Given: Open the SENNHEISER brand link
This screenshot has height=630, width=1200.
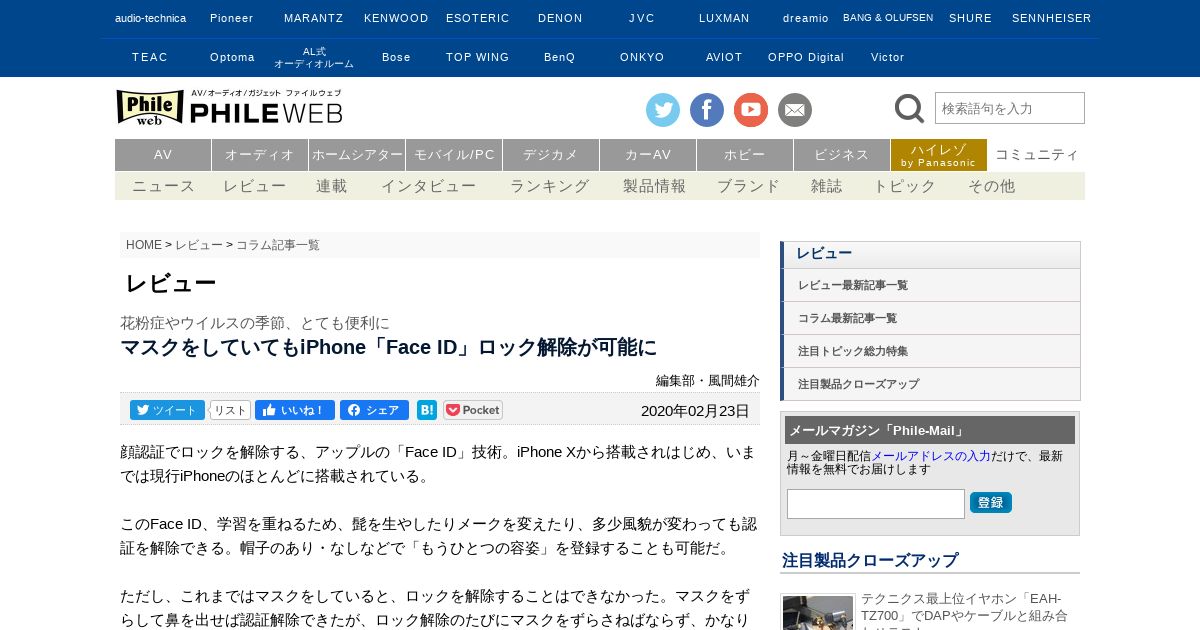Looking at the screenshot, I should [x=1052, y=18].
